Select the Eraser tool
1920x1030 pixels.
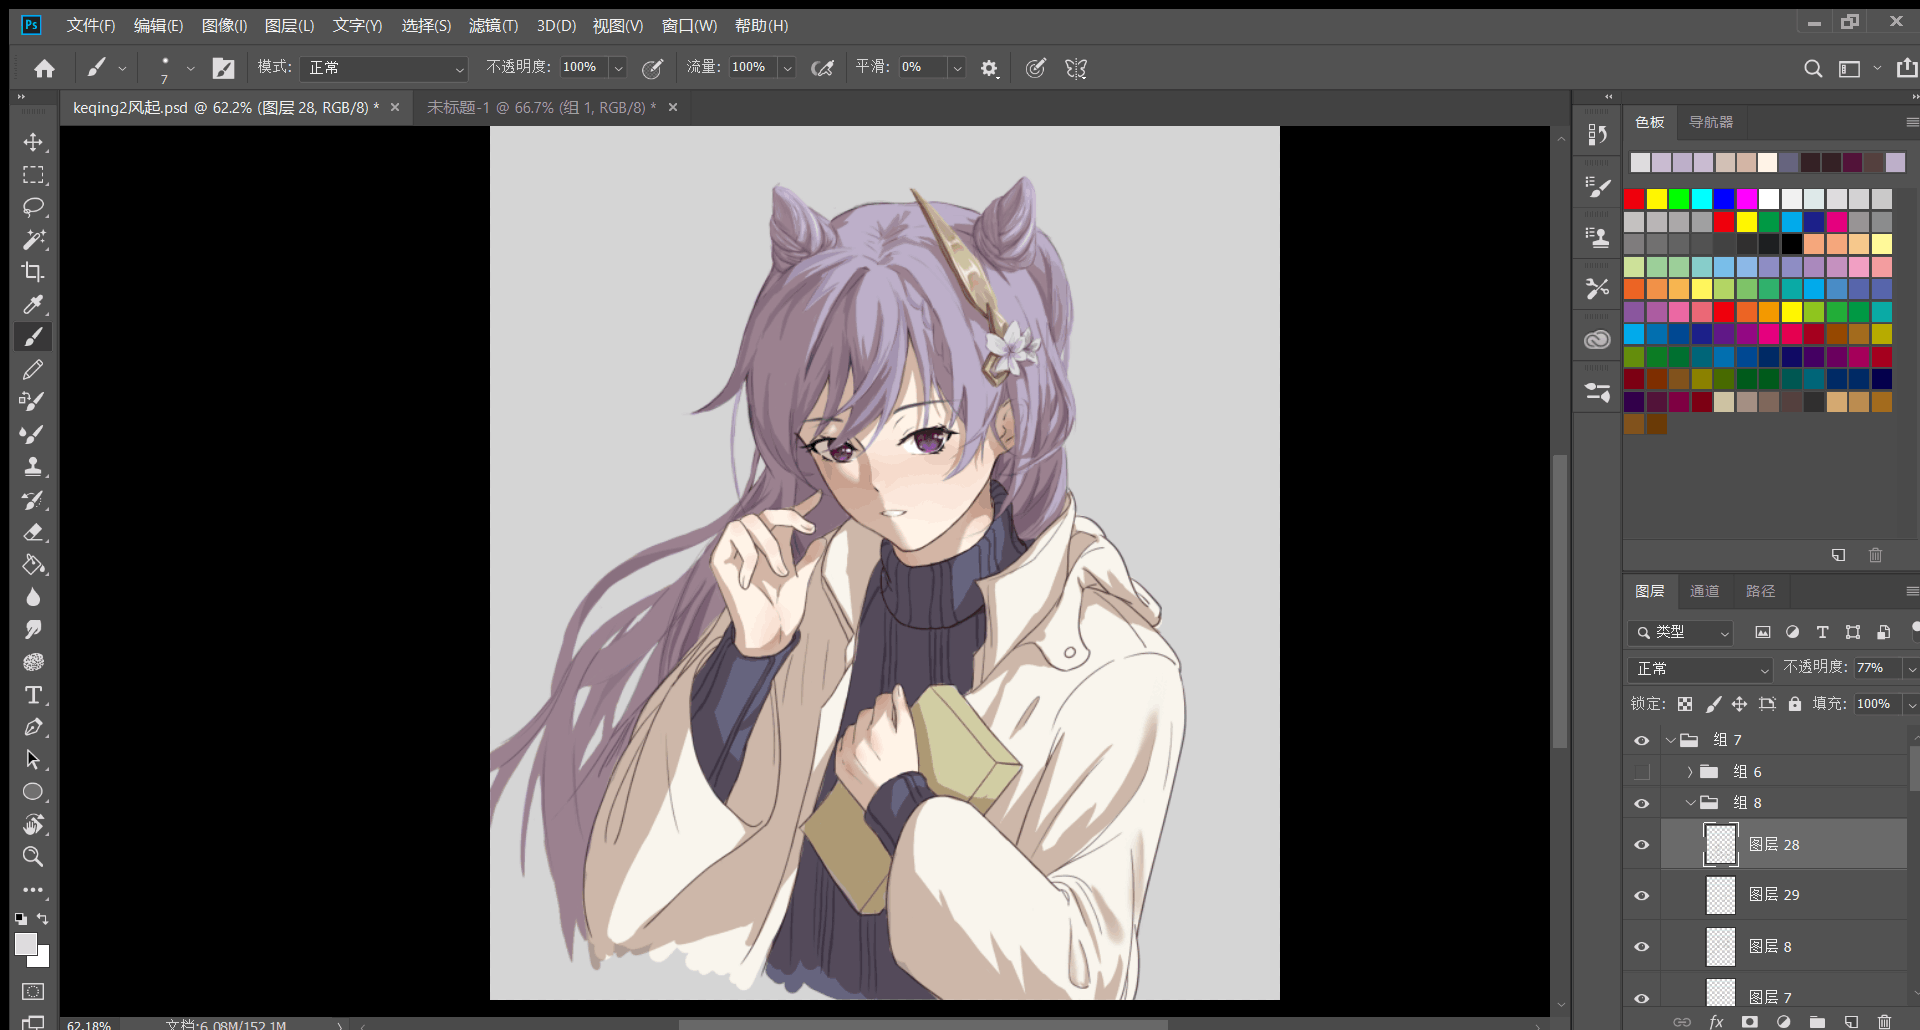[33, 532]
